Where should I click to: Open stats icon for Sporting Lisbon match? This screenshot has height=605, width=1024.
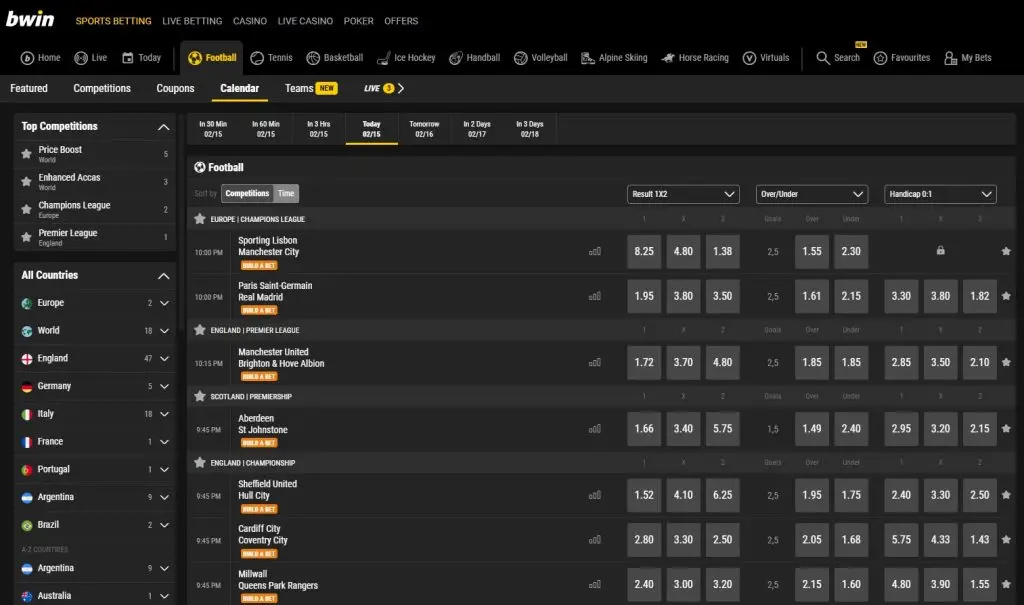[595, 252]
